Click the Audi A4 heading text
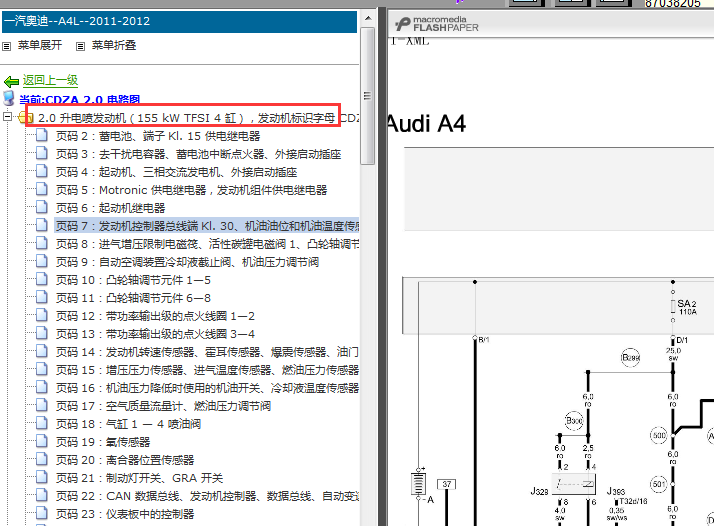The image size is (714, 526). [427, 124]
